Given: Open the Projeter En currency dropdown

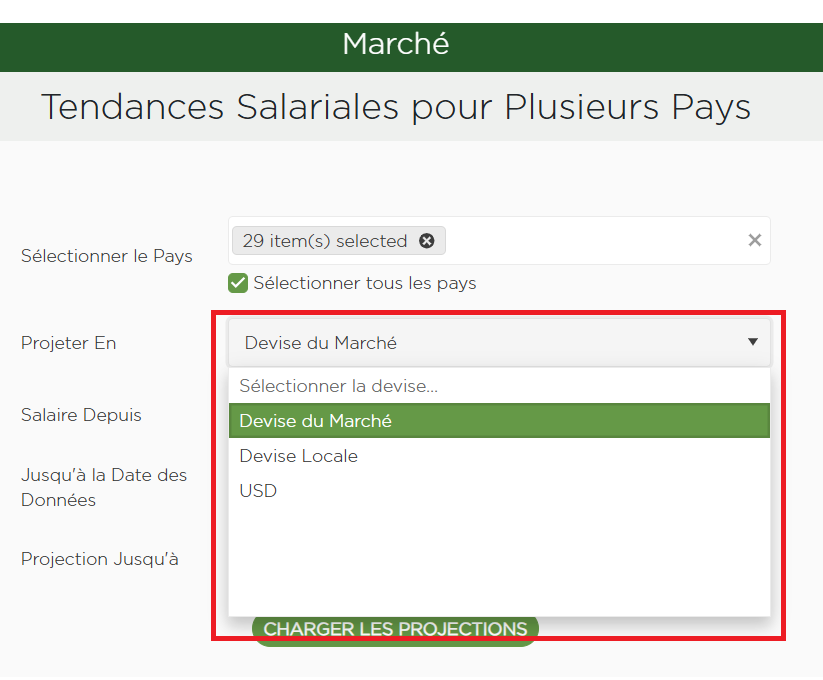Looking at the screenshot, I should pos(499,343).
